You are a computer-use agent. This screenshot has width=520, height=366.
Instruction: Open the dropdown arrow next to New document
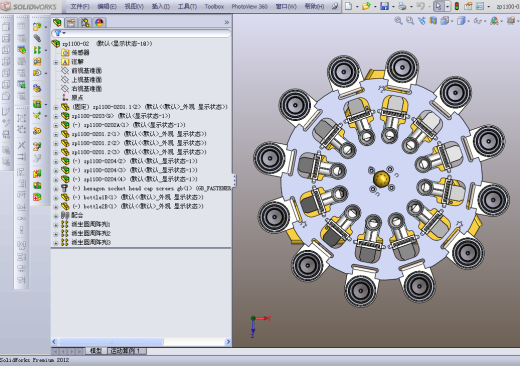pyautogui.click(x=357, y=6)
